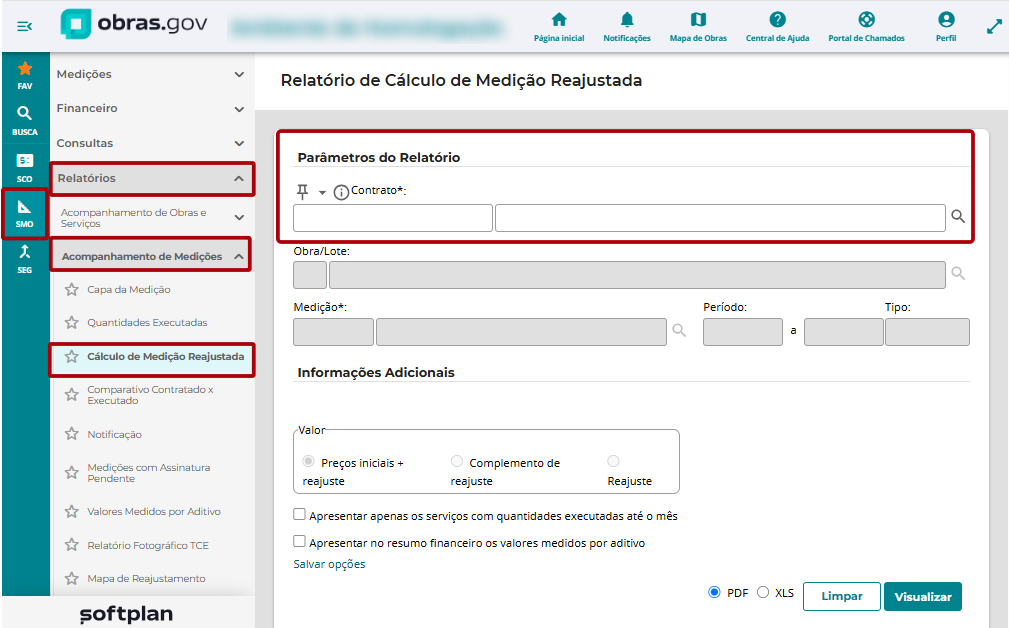Check valores medidos por aditivo option

(x=299, y=541)
